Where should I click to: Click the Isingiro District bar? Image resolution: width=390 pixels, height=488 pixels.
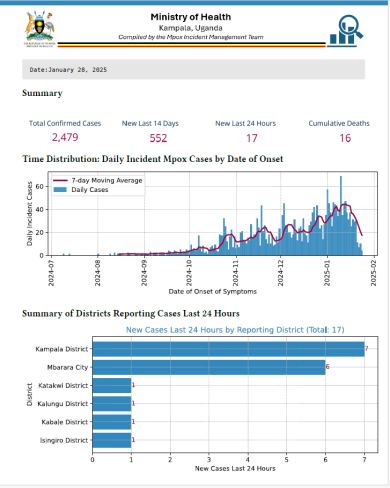(112, 440)
